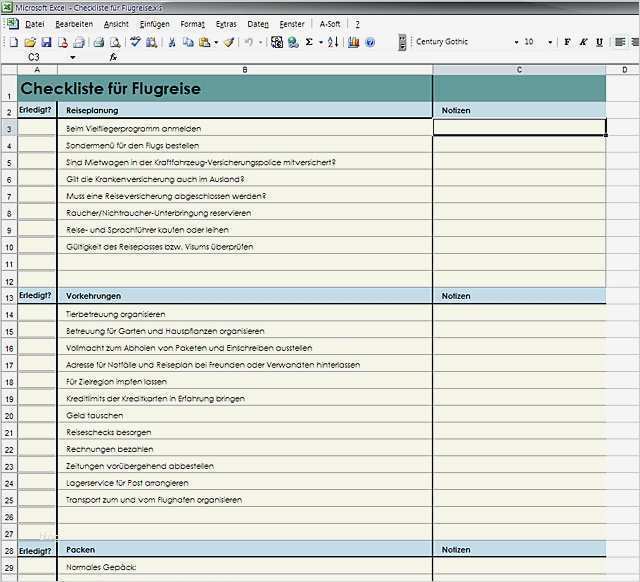Save the workbook with the floppy disk icon

point(46,42)
